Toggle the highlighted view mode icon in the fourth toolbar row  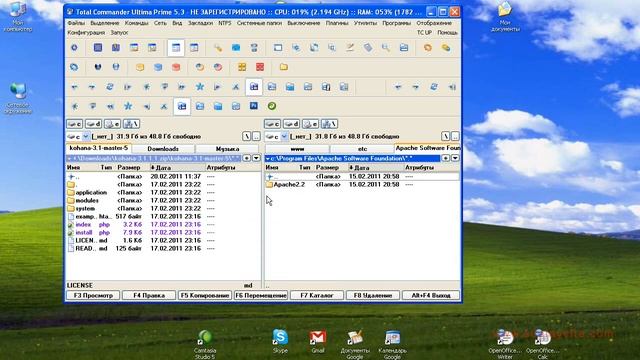[182, 106]
